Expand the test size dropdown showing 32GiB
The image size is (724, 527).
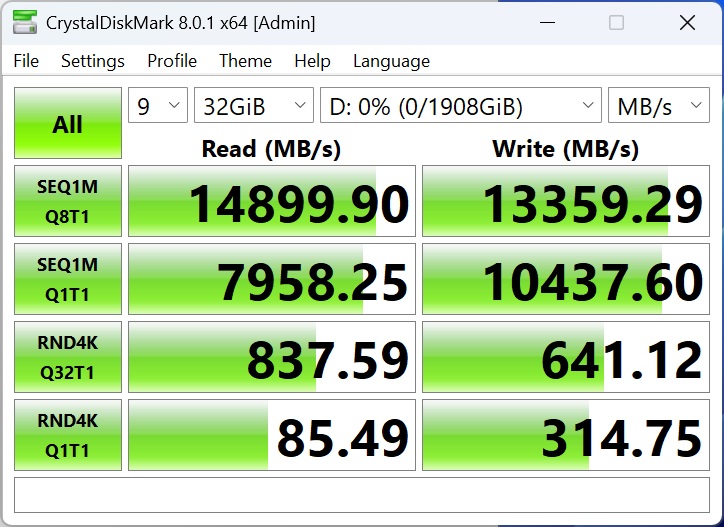(253, 105)
